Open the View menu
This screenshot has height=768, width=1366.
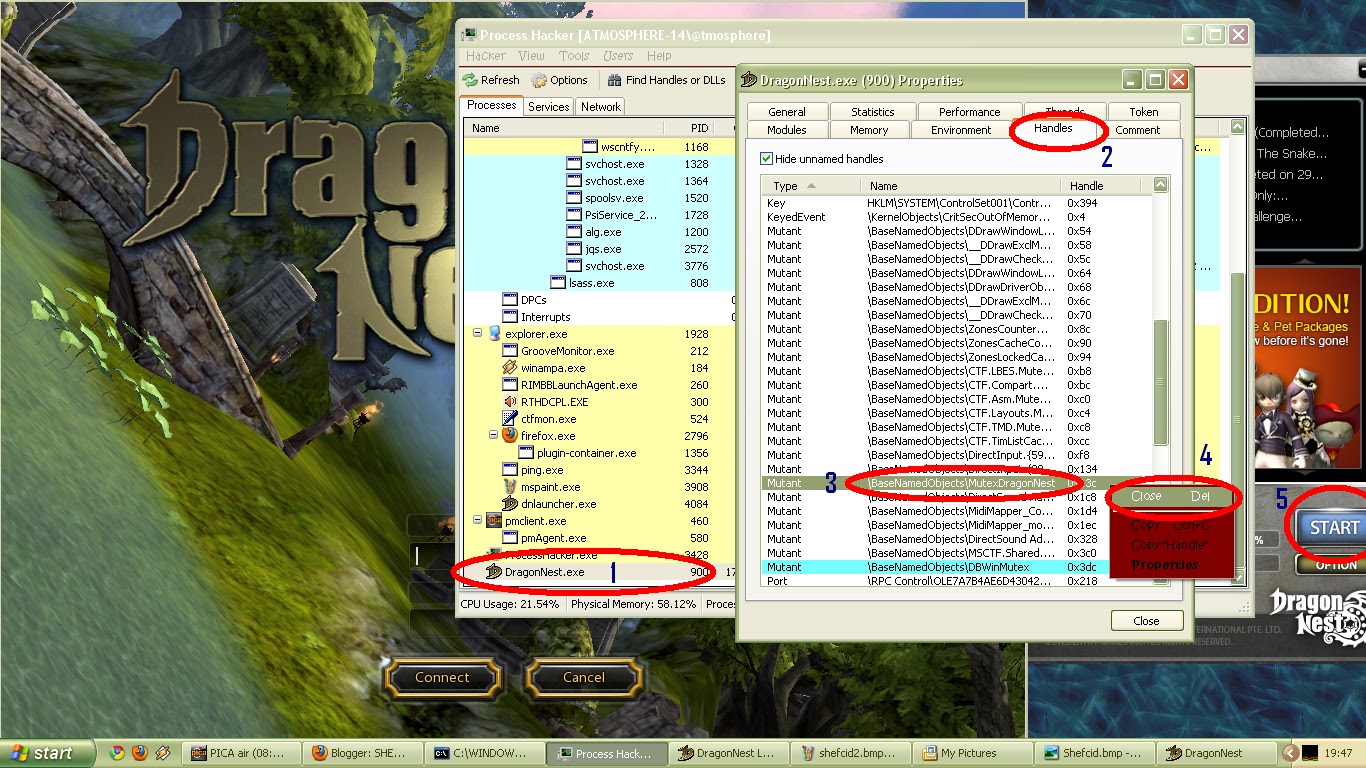tap(532, 56)
